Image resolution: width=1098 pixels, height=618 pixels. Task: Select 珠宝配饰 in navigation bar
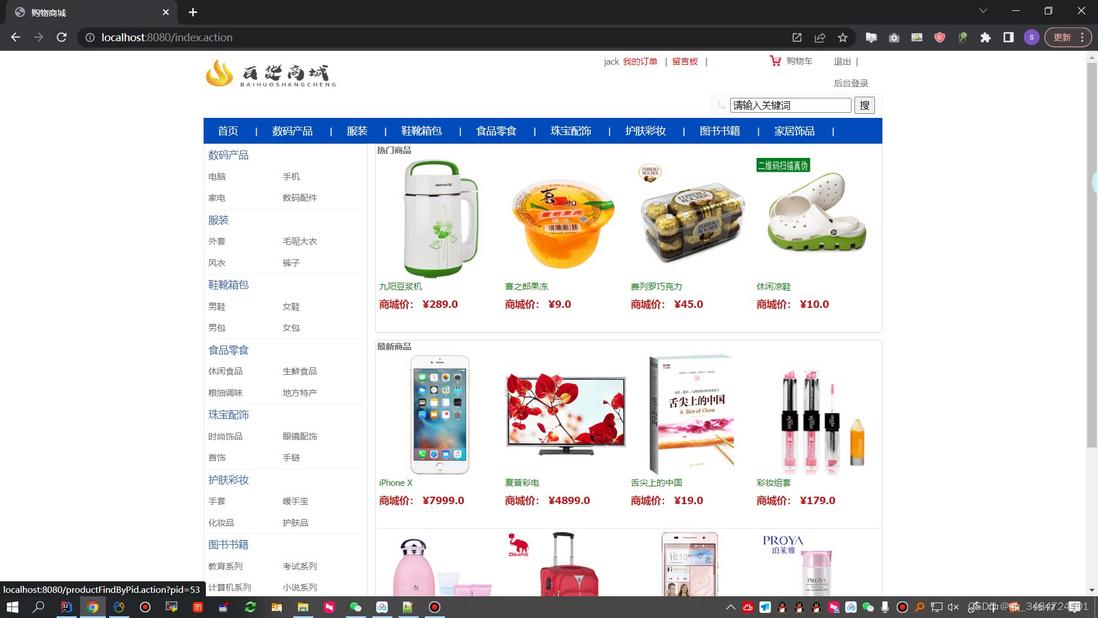coord(571,131)
